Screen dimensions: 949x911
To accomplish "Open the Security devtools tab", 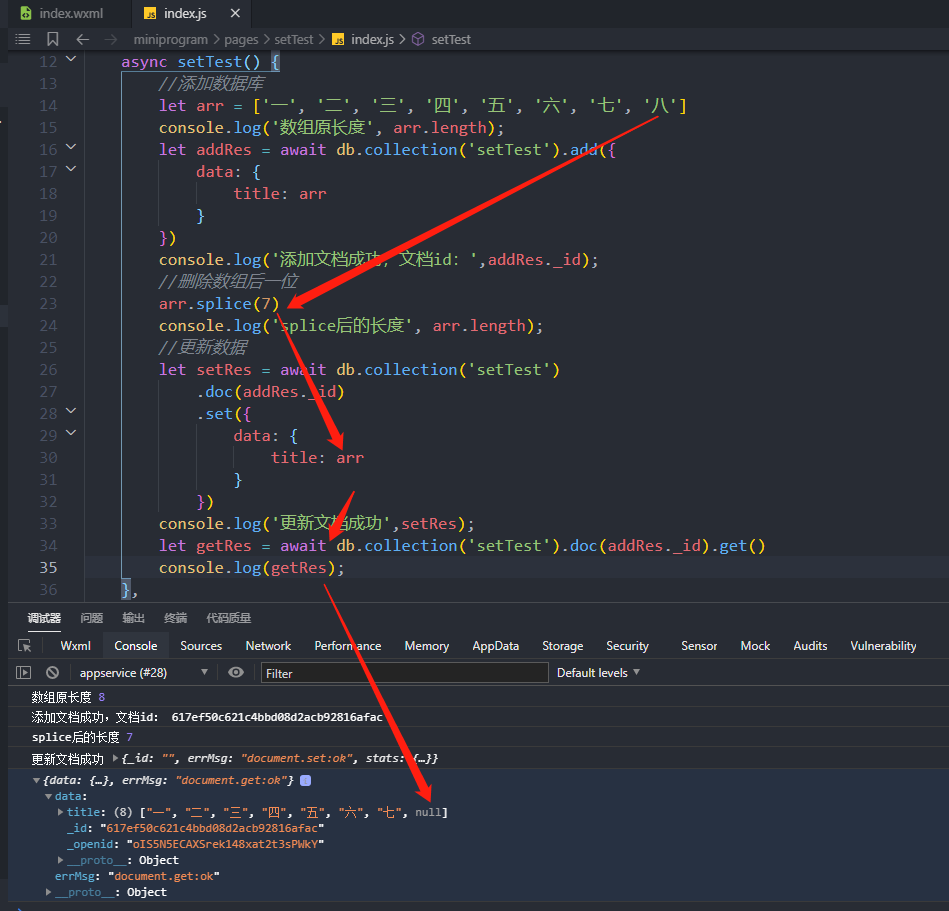I will click(628, 646).
